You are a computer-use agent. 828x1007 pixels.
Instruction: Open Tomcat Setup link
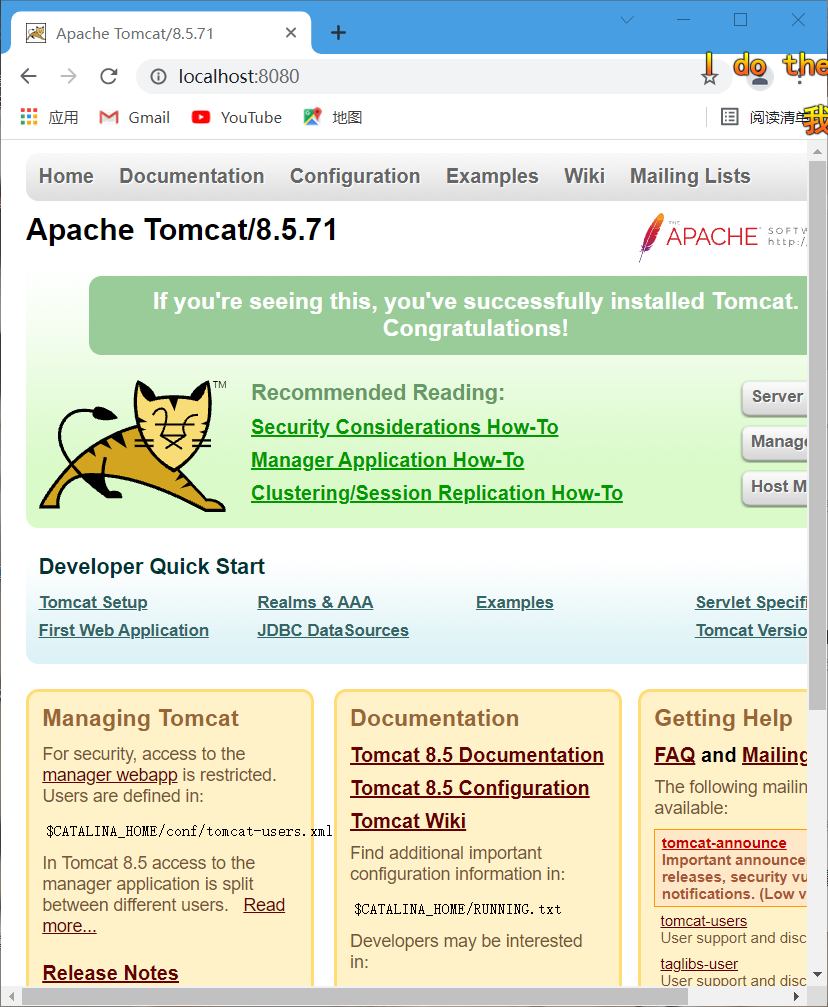click(93, 602)
